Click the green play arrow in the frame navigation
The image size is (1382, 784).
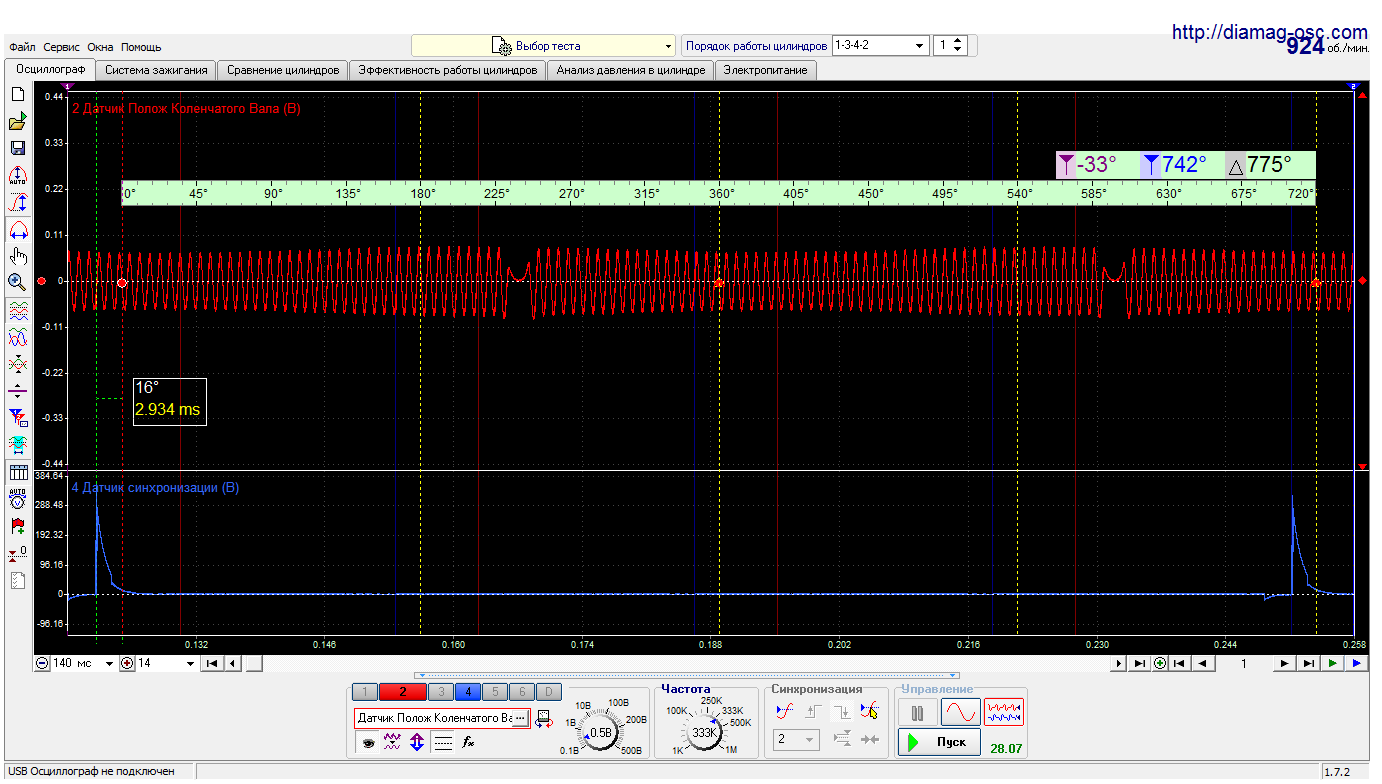[x=1333, y=663]
